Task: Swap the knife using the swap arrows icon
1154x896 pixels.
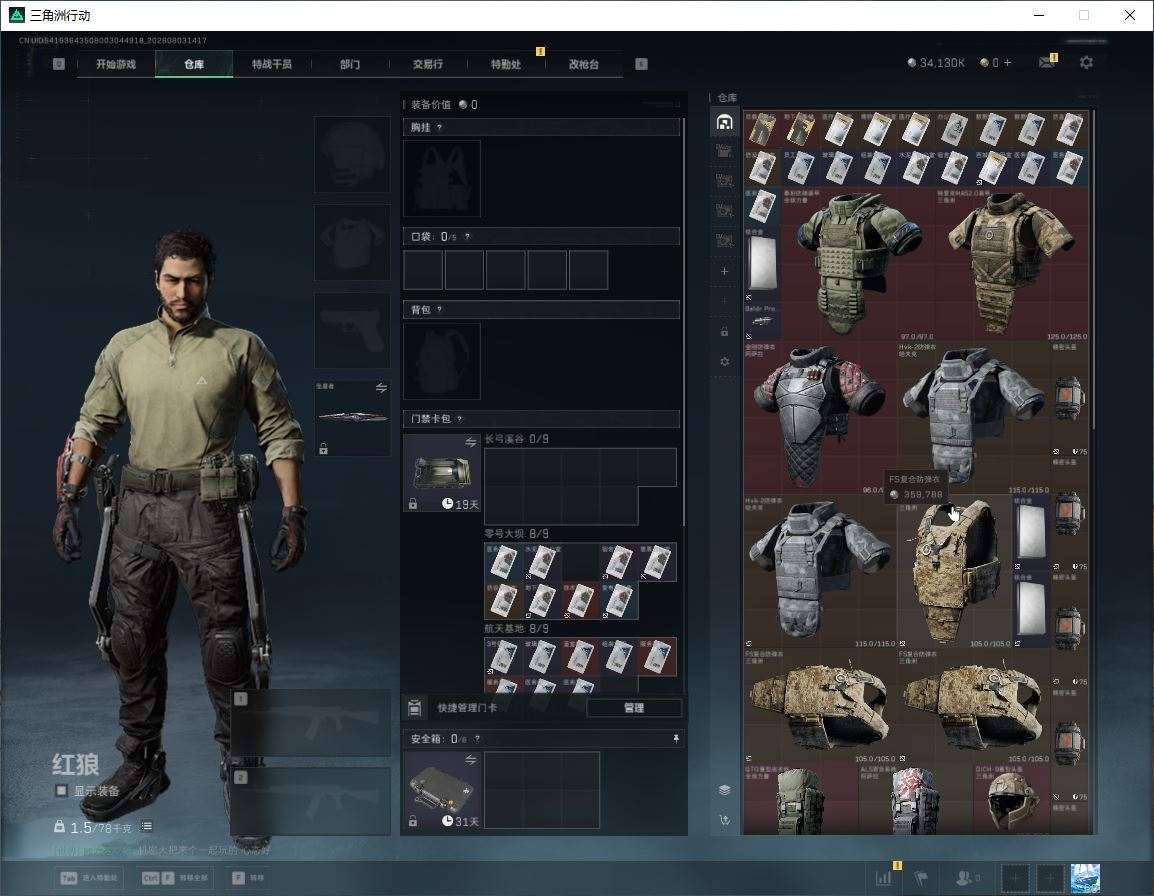Action: tap(381, 388)
